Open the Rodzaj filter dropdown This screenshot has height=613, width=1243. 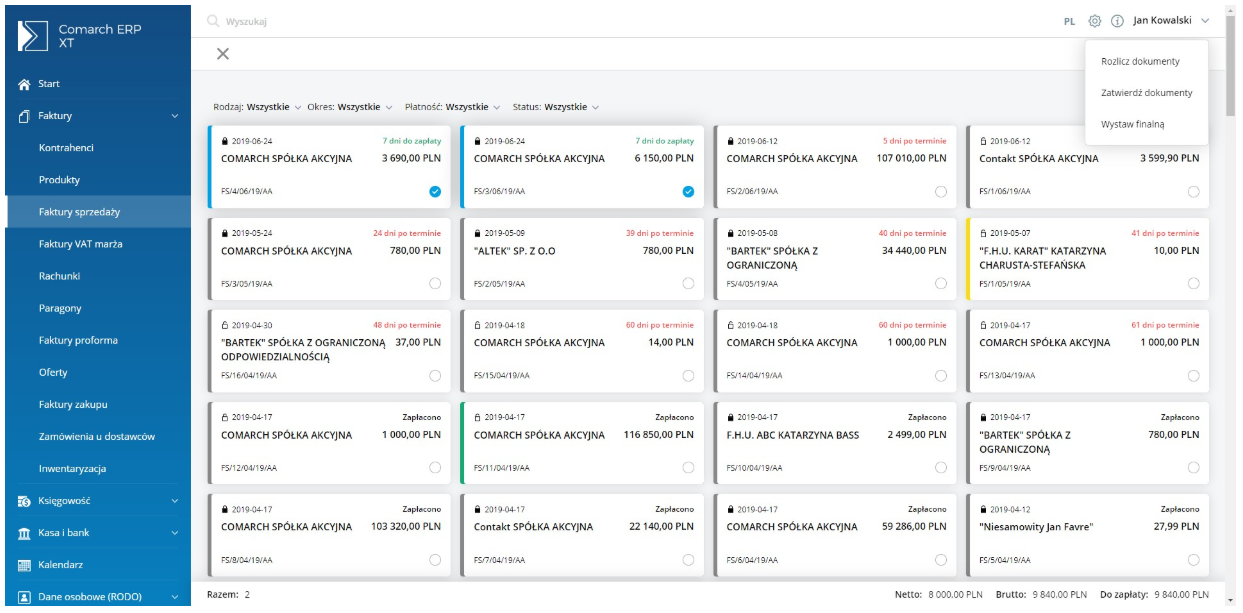pos(256,107)
